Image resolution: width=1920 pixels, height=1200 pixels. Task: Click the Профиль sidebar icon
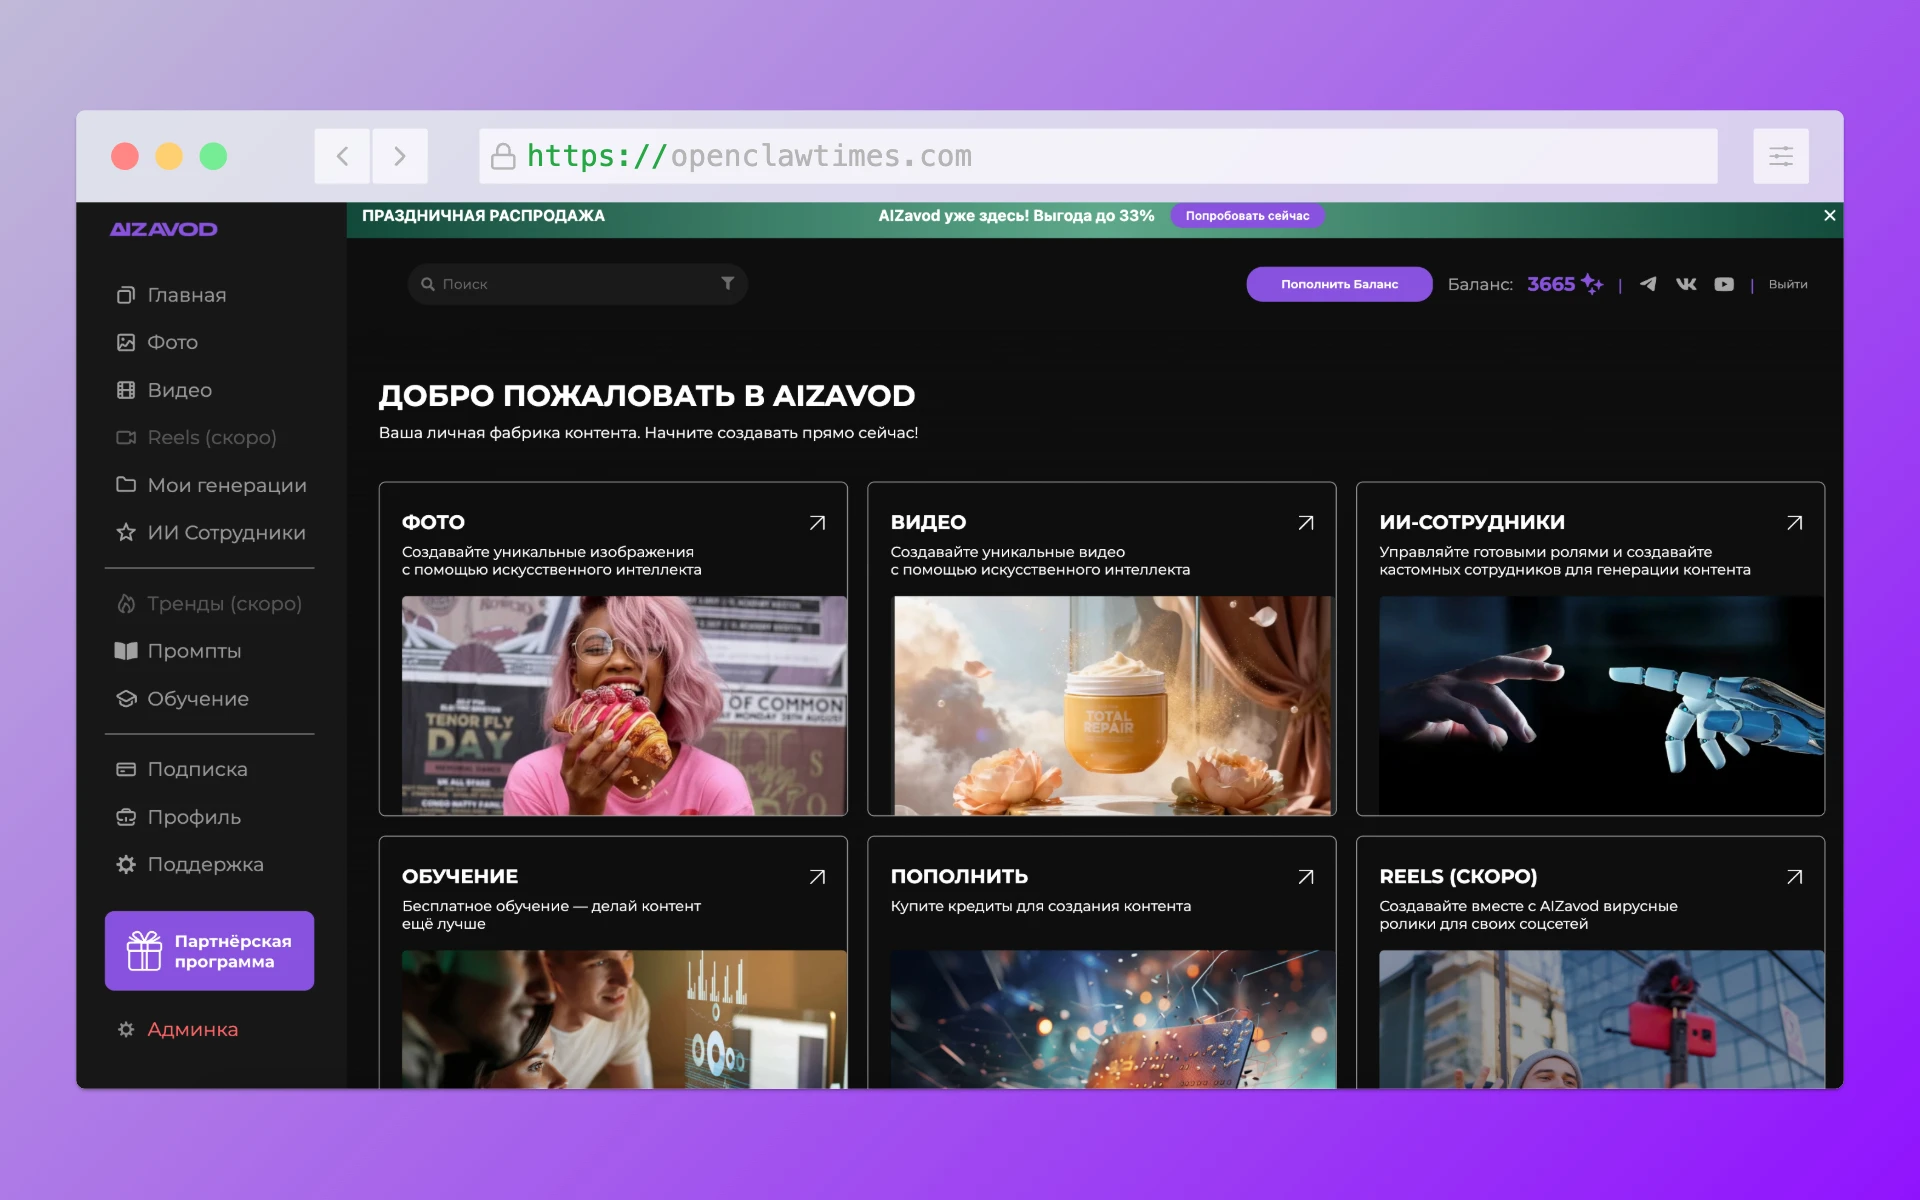click(126, 817)
